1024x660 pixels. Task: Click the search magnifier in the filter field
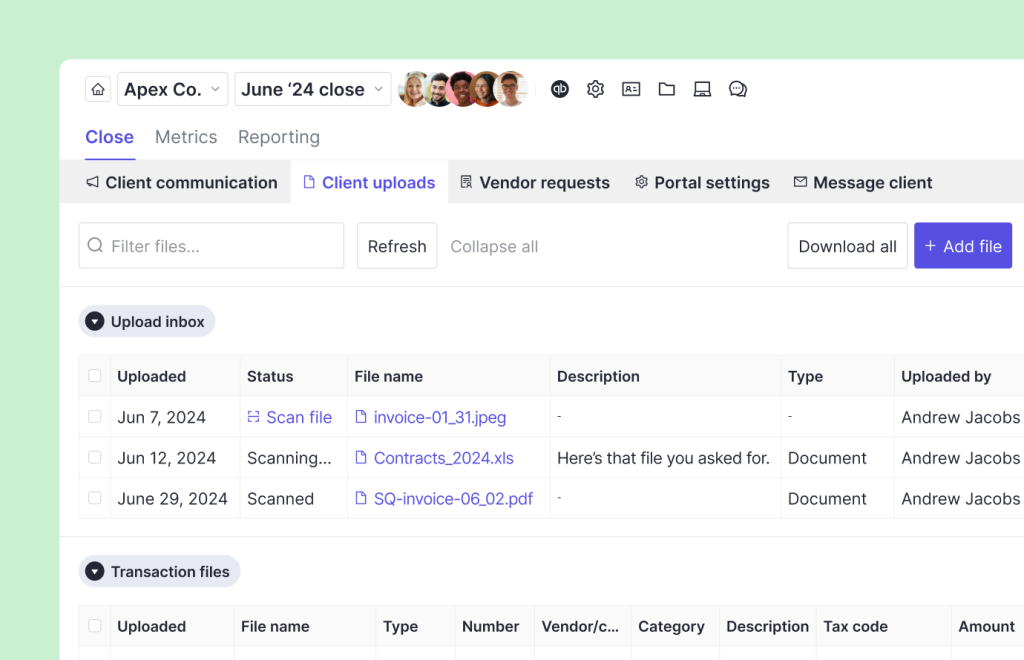point(95,245)
